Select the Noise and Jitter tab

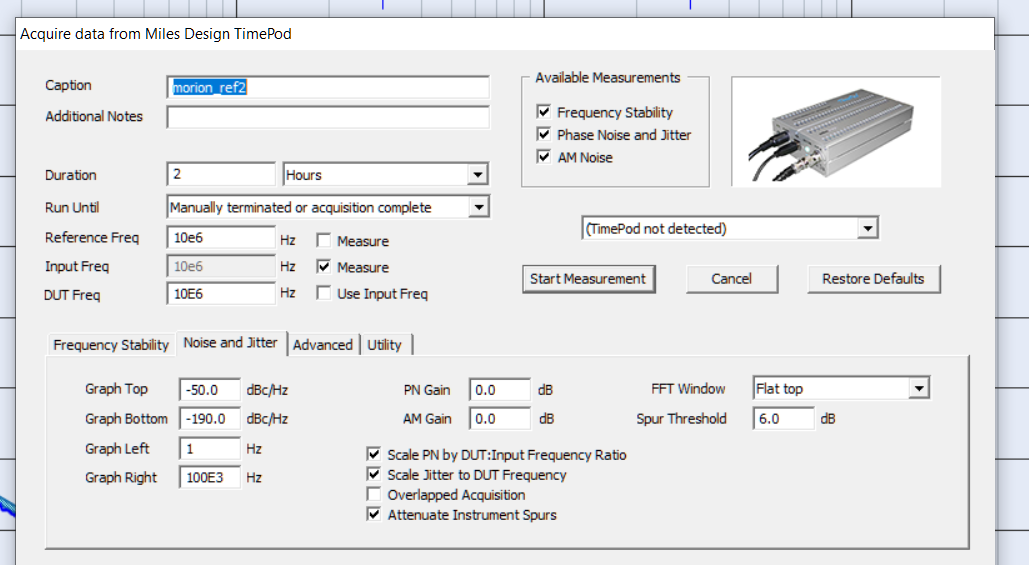[x=230, y=343]
